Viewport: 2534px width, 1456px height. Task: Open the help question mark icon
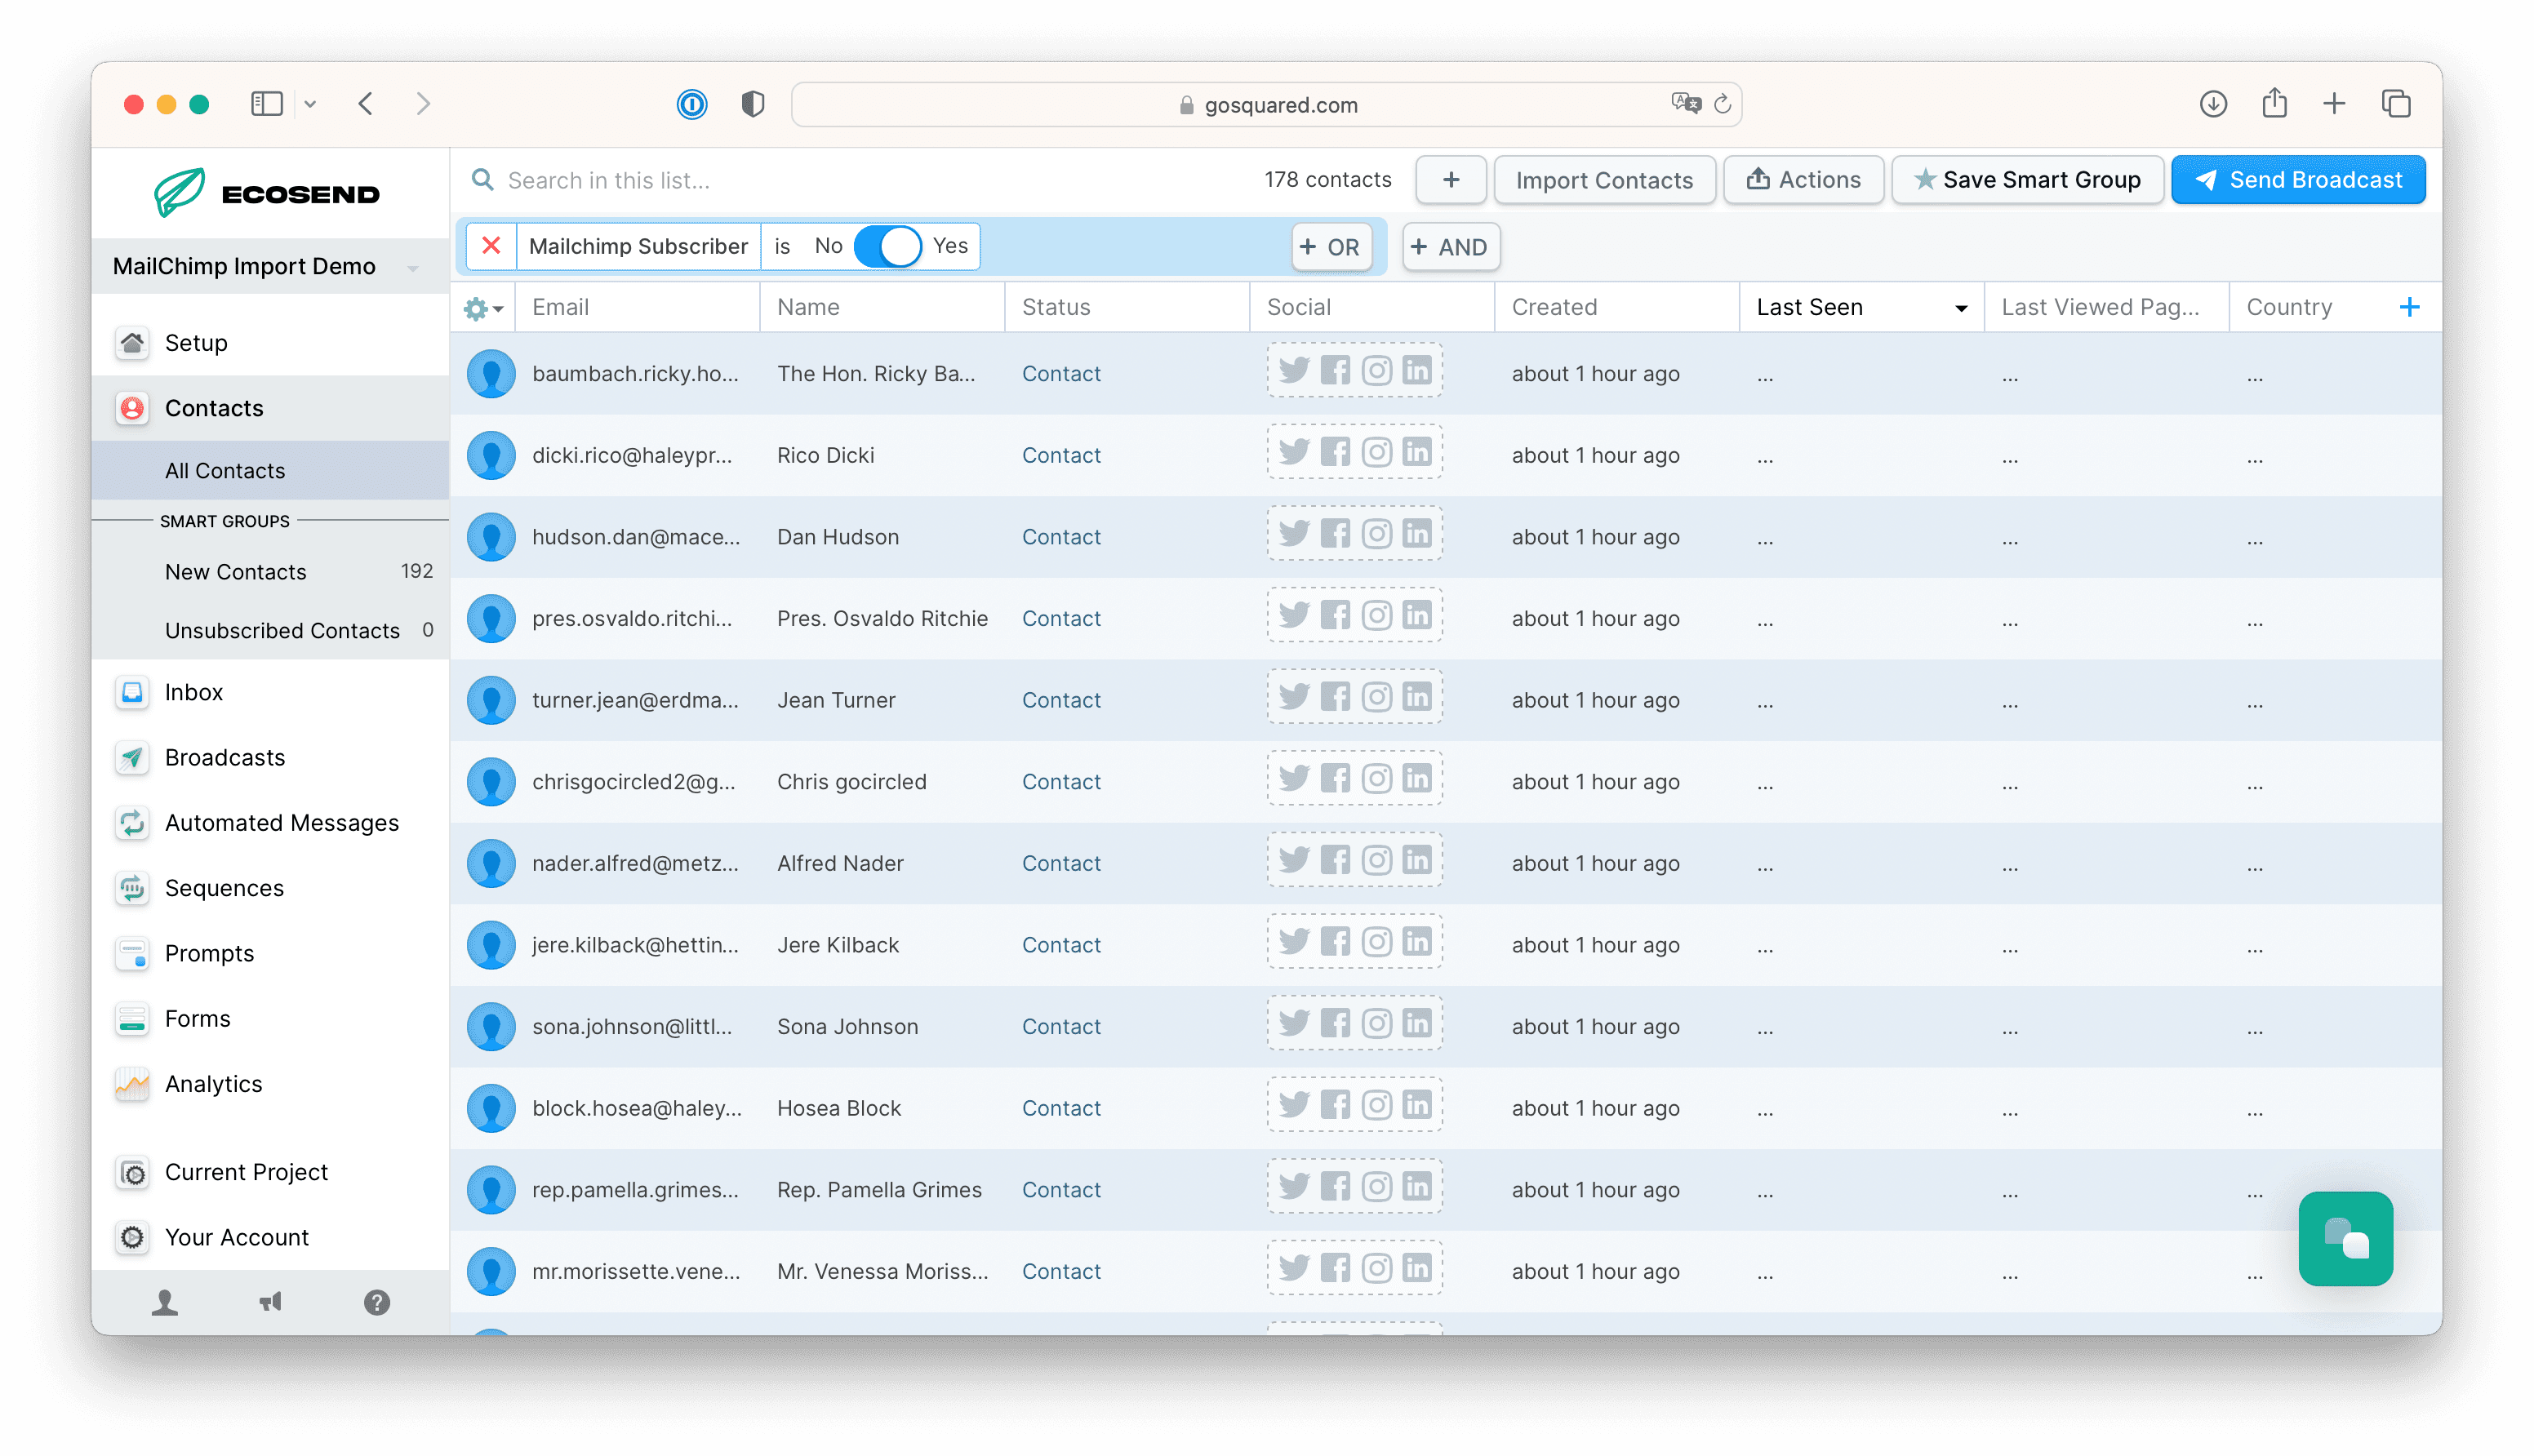coord(377,1302)
